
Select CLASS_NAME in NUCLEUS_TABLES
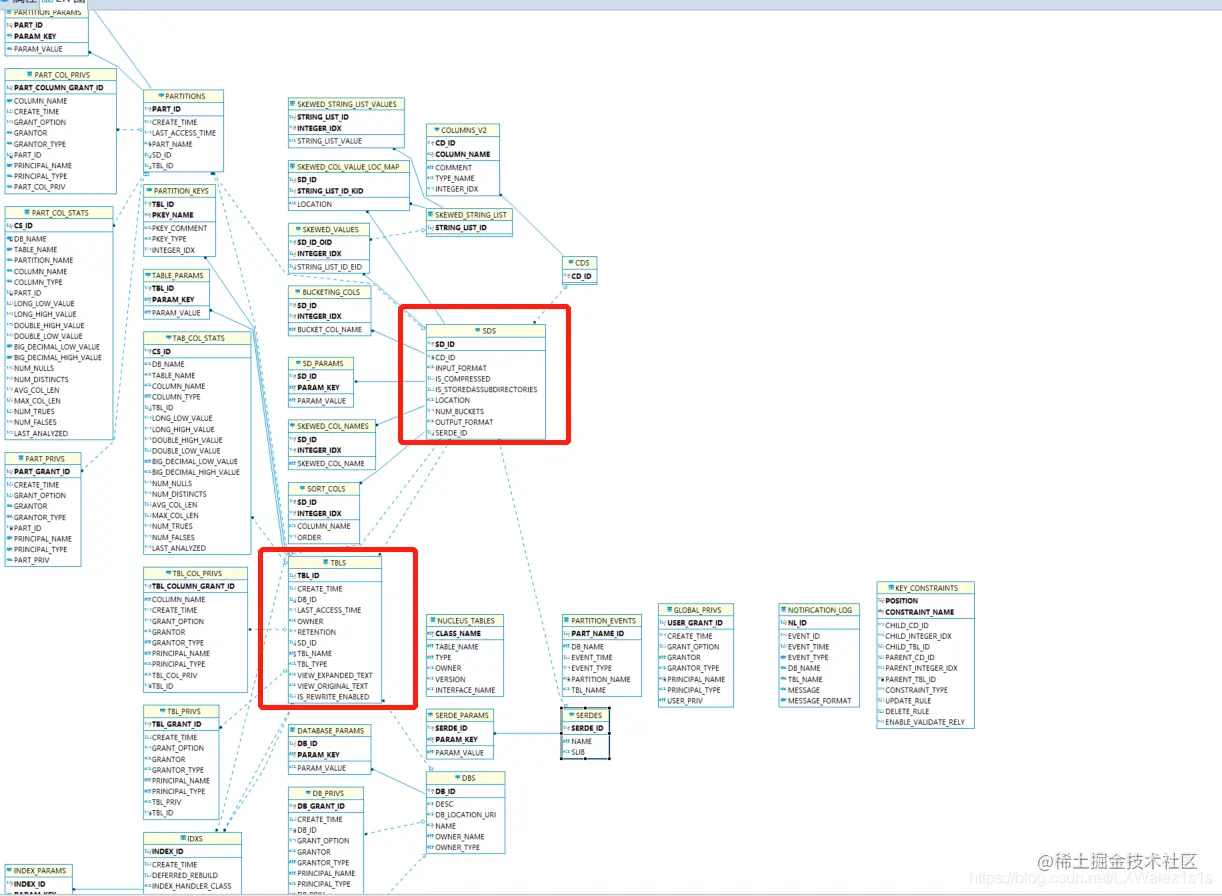click(x=458, y=633)
